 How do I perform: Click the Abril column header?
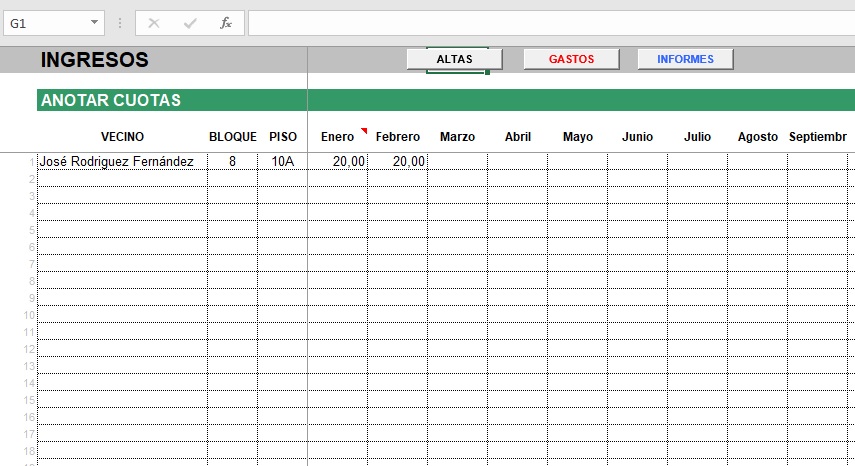tap(517, 137)
